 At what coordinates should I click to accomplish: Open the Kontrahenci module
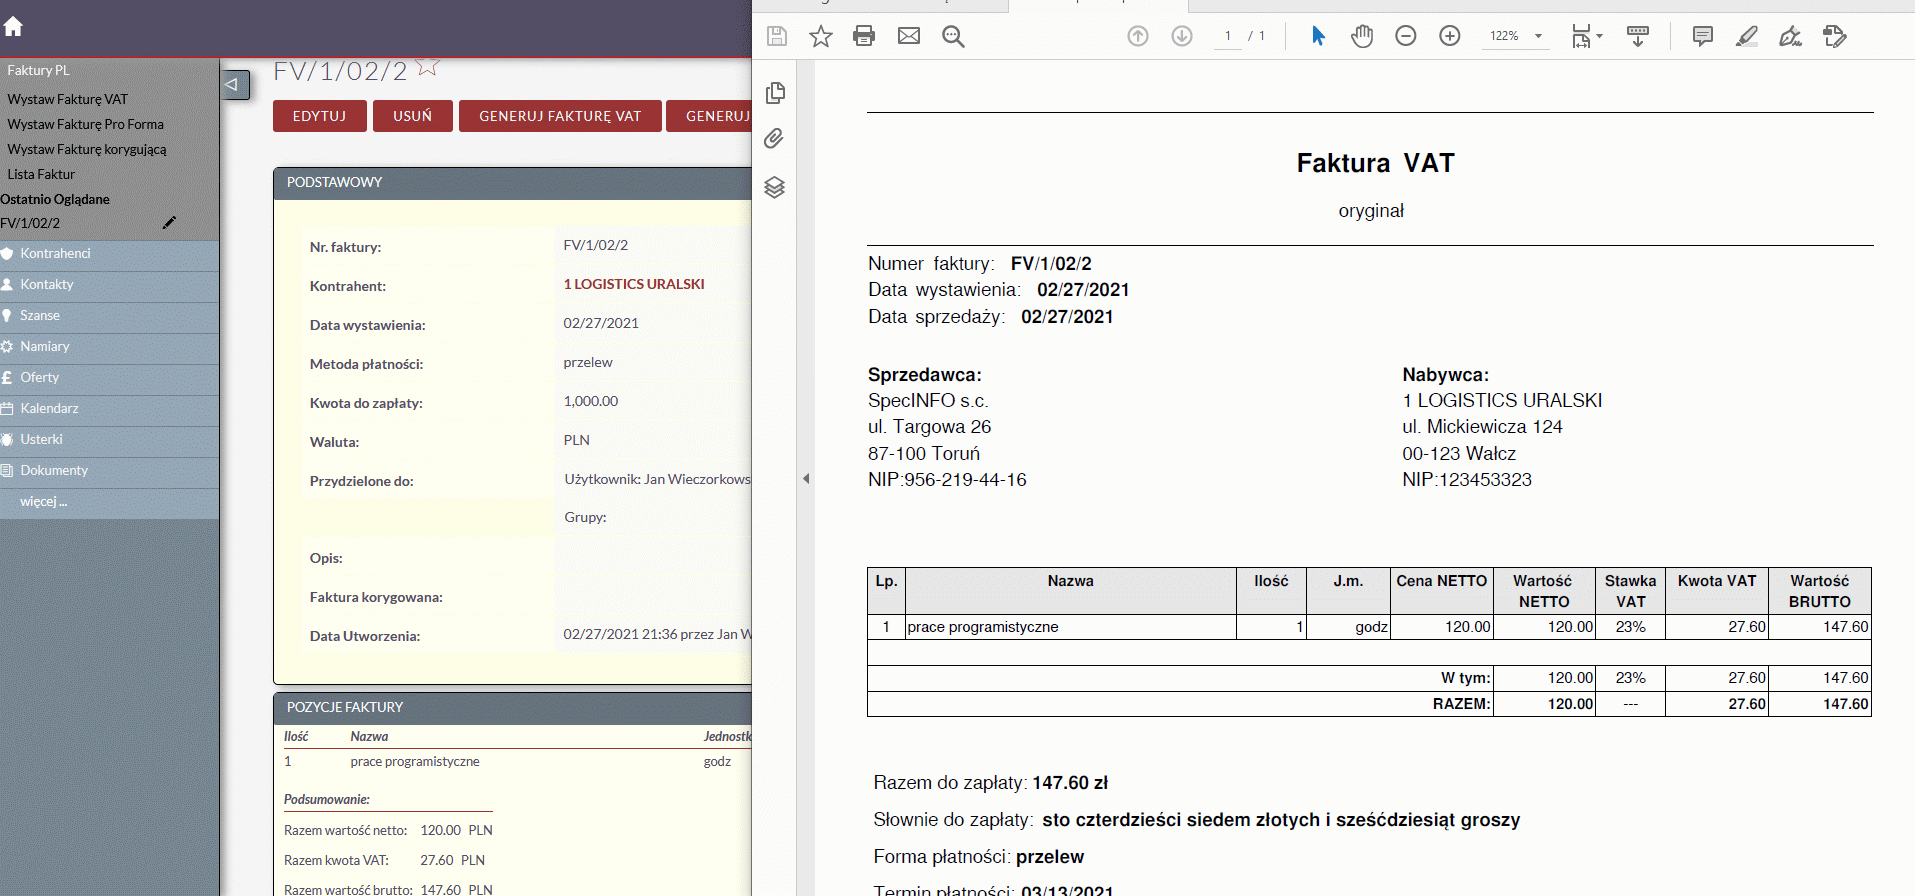[x=109, y=254]
